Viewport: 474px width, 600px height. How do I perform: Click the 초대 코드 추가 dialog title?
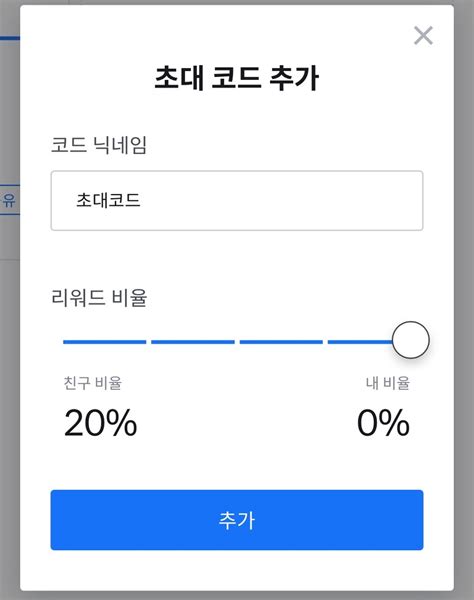[237, 78]
